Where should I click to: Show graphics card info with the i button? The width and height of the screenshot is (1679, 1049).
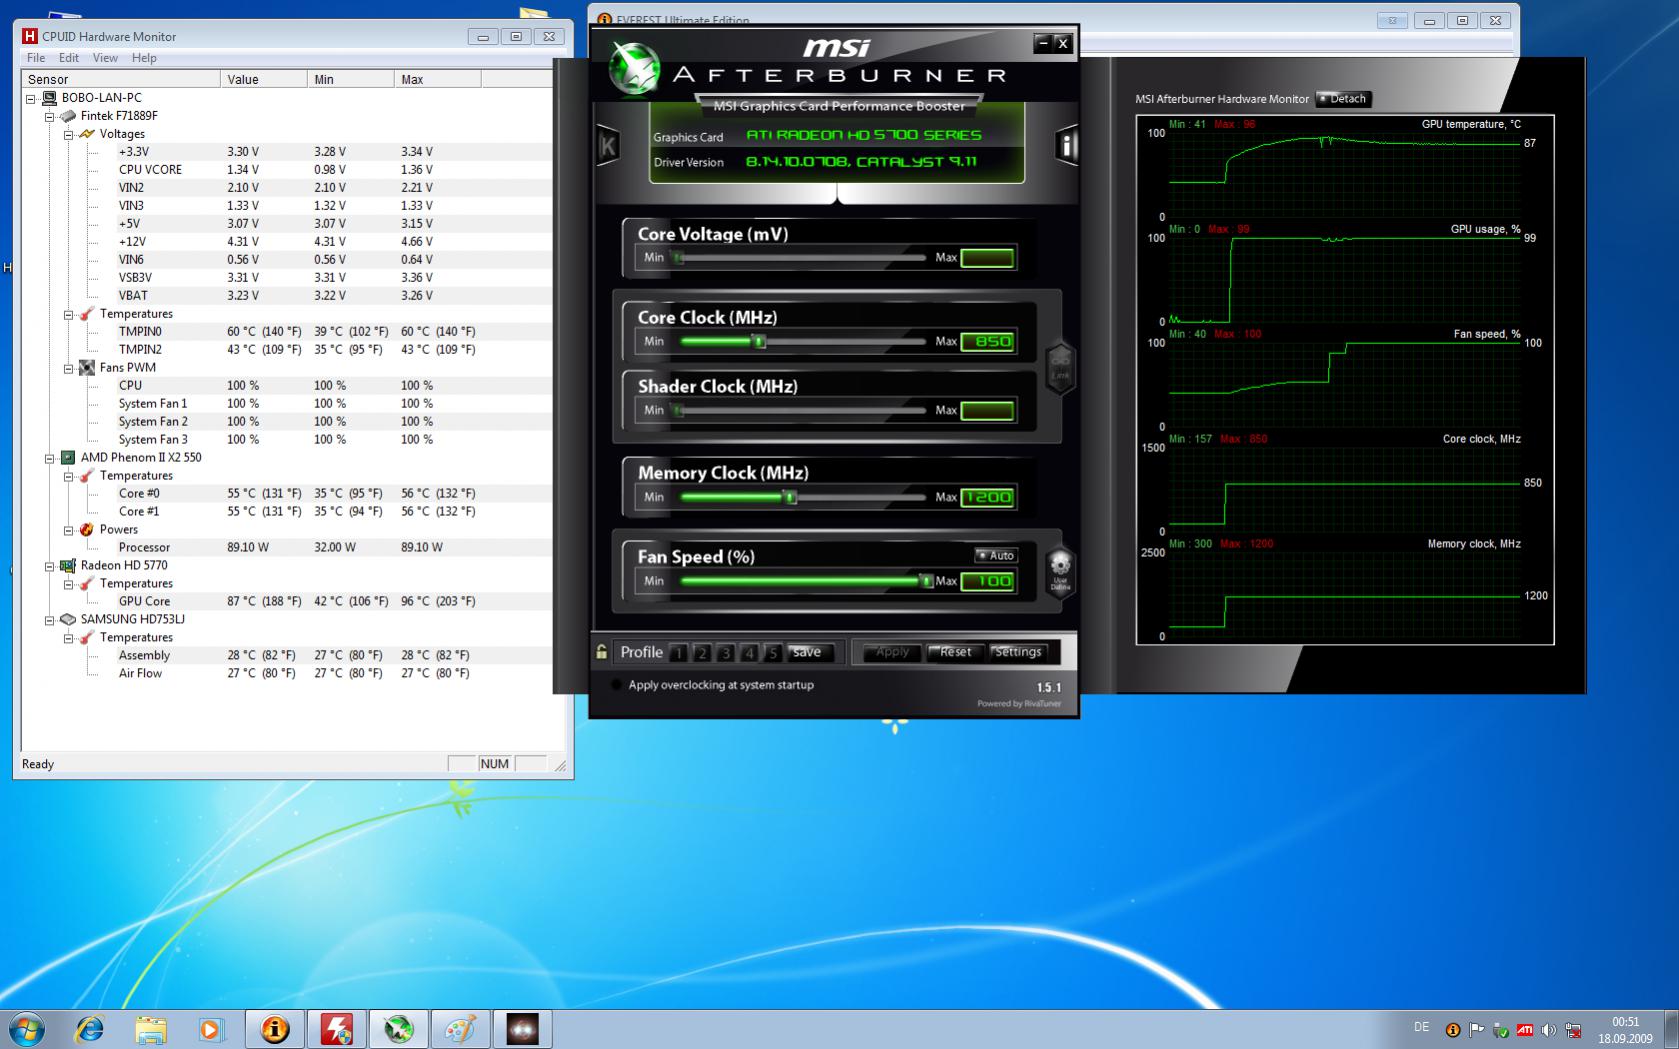pyautogui.click(x=1067, y=146)
